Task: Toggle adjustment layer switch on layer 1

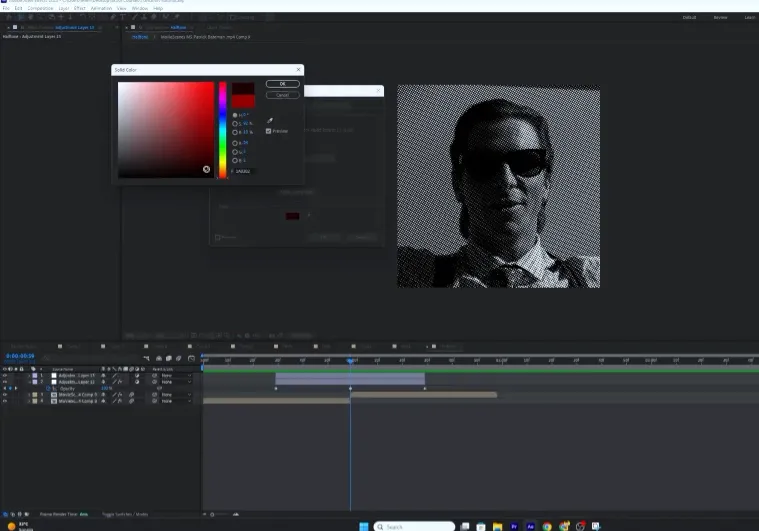Action: 137,376
